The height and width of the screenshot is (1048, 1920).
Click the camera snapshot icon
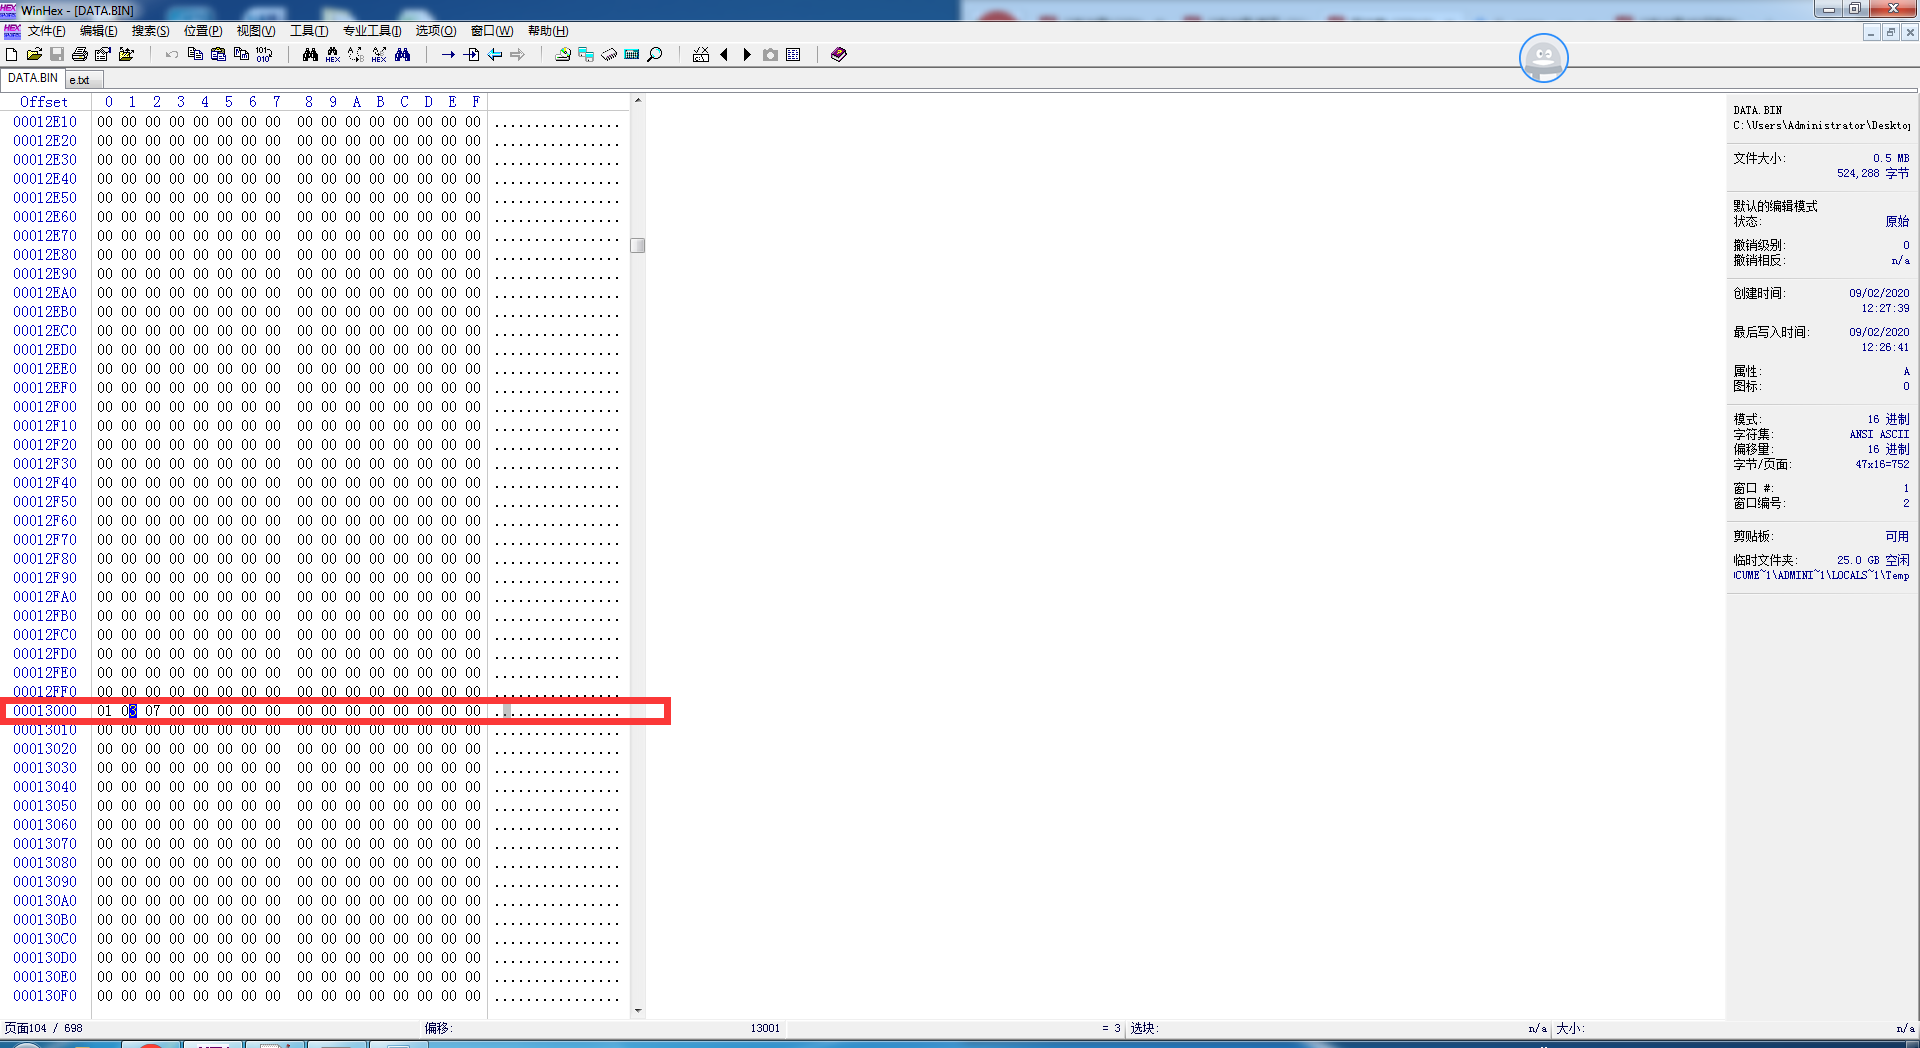770,55
